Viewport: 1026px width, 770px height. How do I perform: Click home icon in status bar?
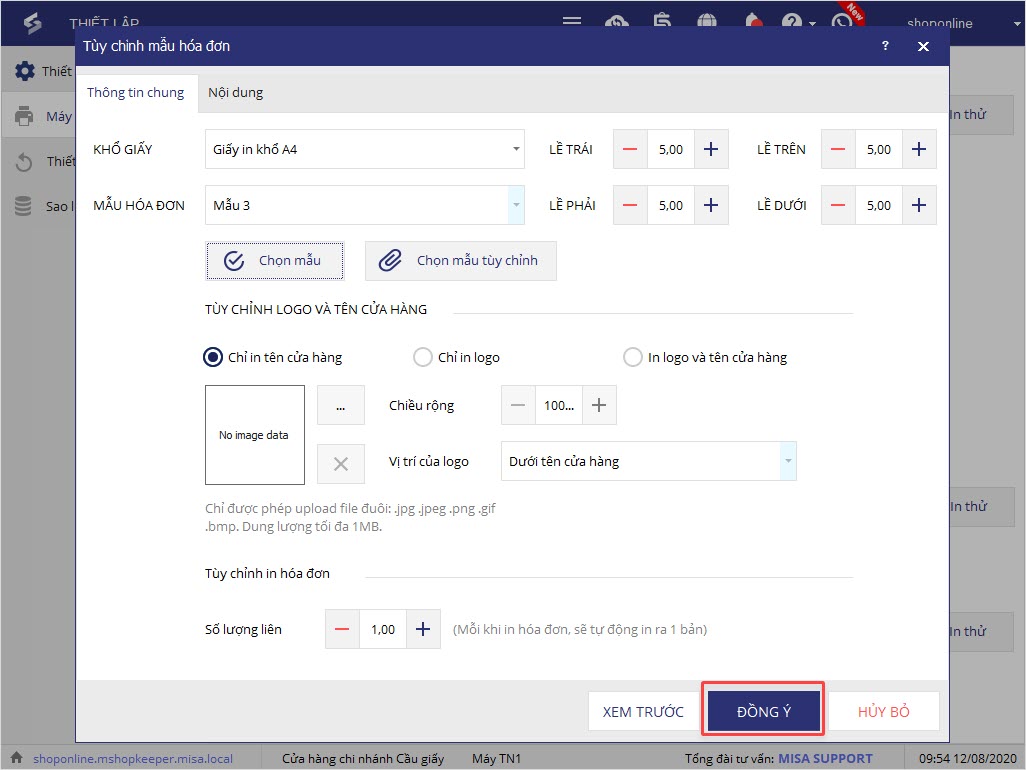pyautogui.click(x=17, y=758)
